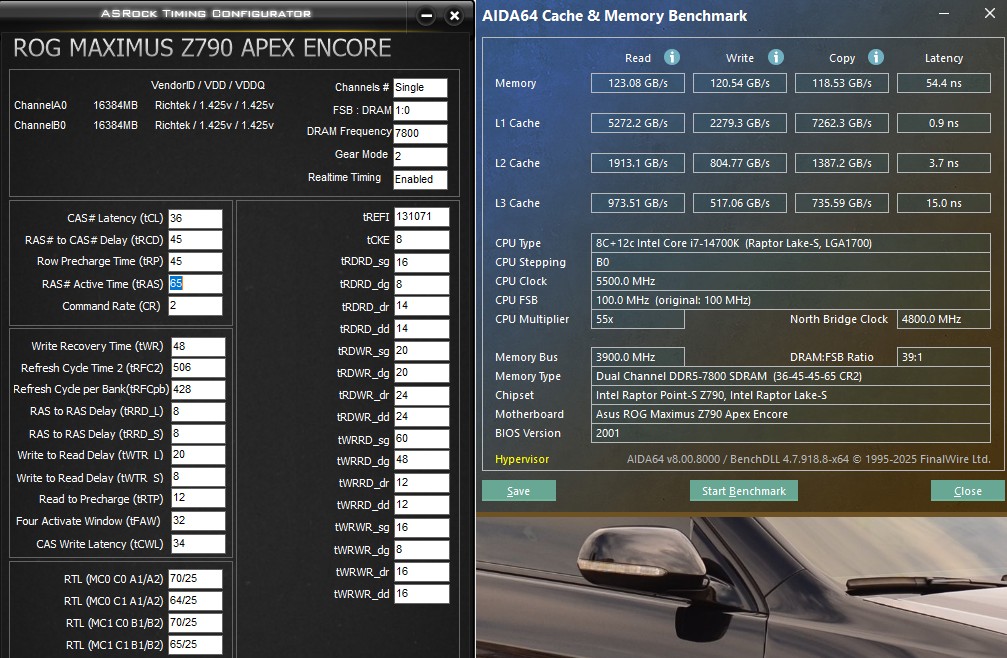Select the RAS# to CAS# Delay (tRCD) field
The image size is (1007, 658).
pos(195,239)
